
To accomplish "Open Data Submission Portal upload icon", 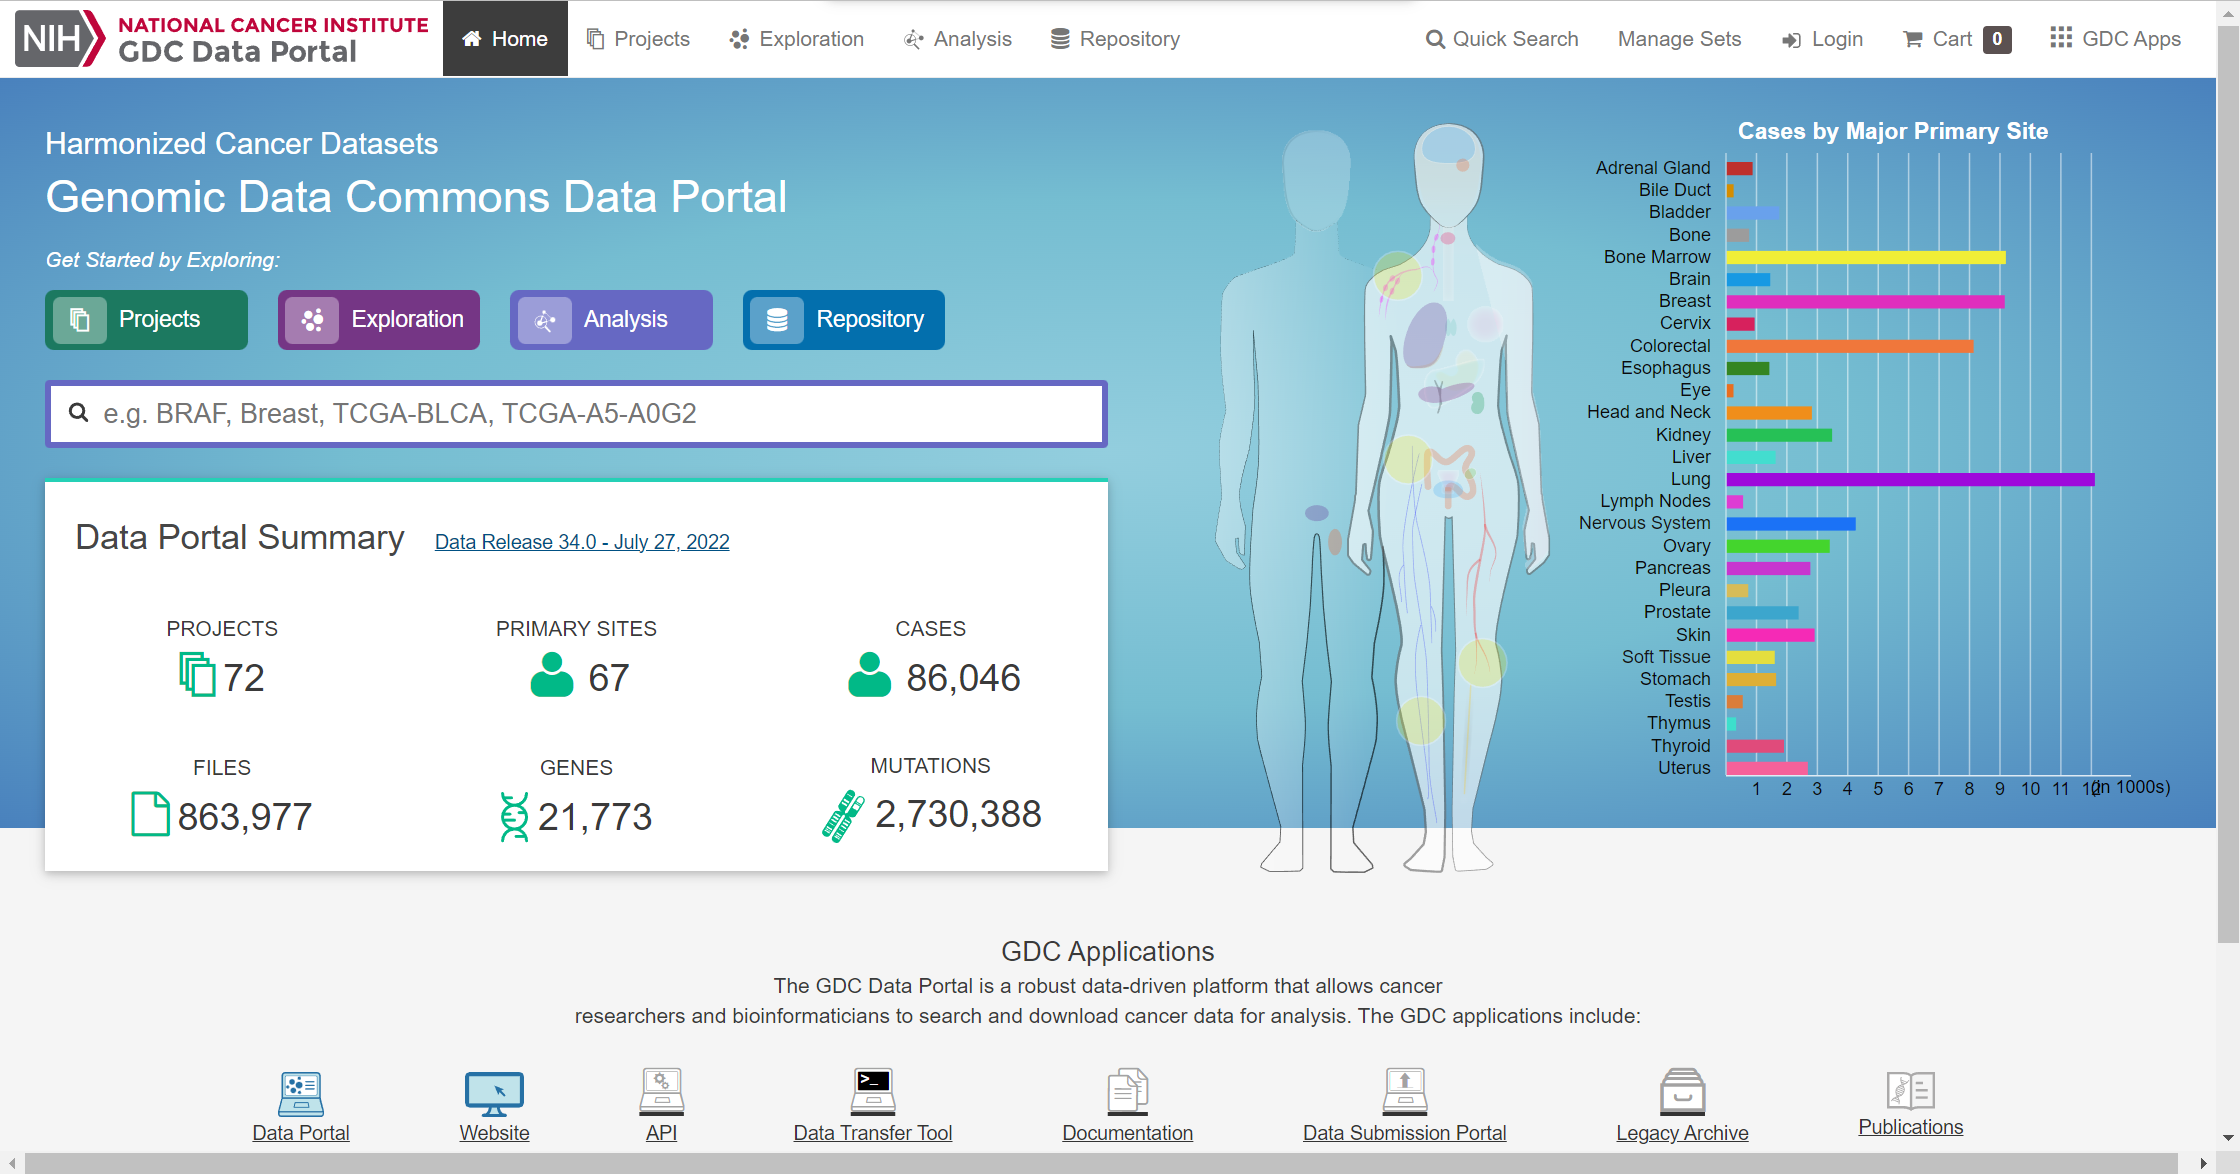I will click(x=1404, y=1091).
